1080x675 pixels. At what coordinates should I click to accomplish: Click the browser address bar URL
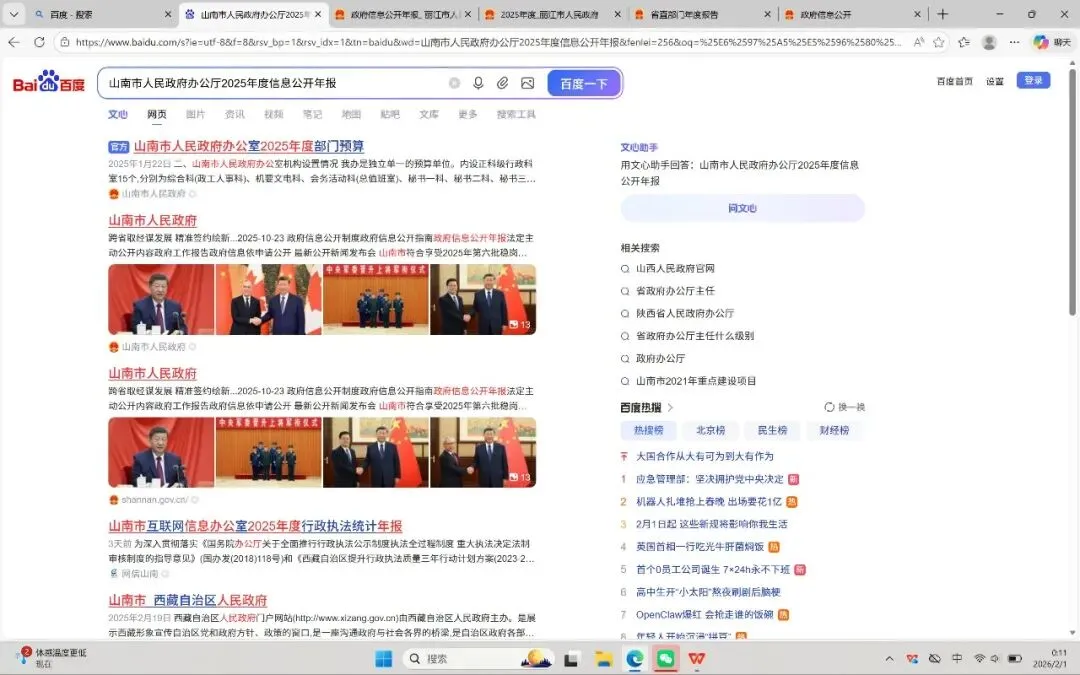[x=488, y=42]
